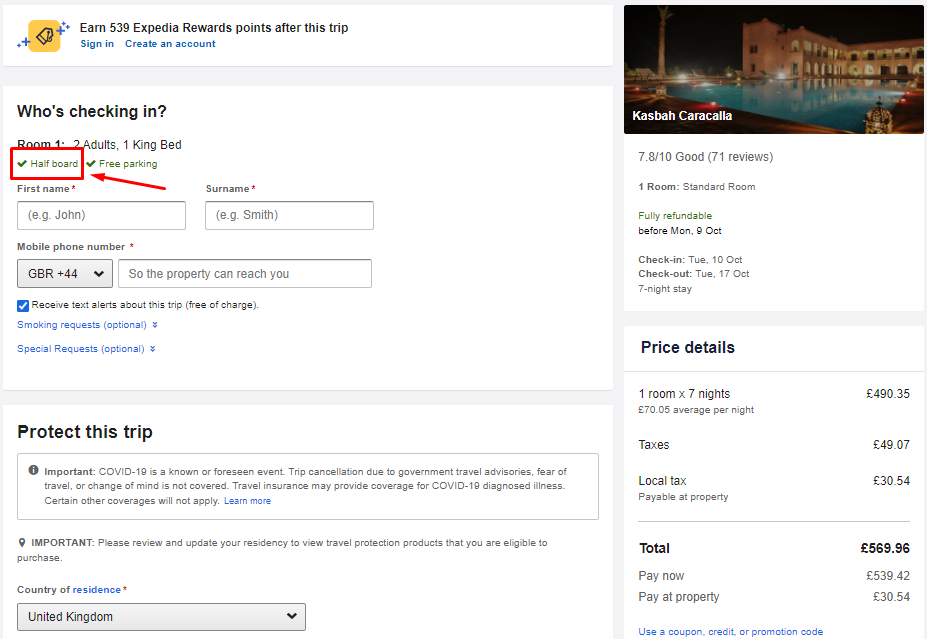Open the Learn more link
The image size is (927, 639).
247,501
